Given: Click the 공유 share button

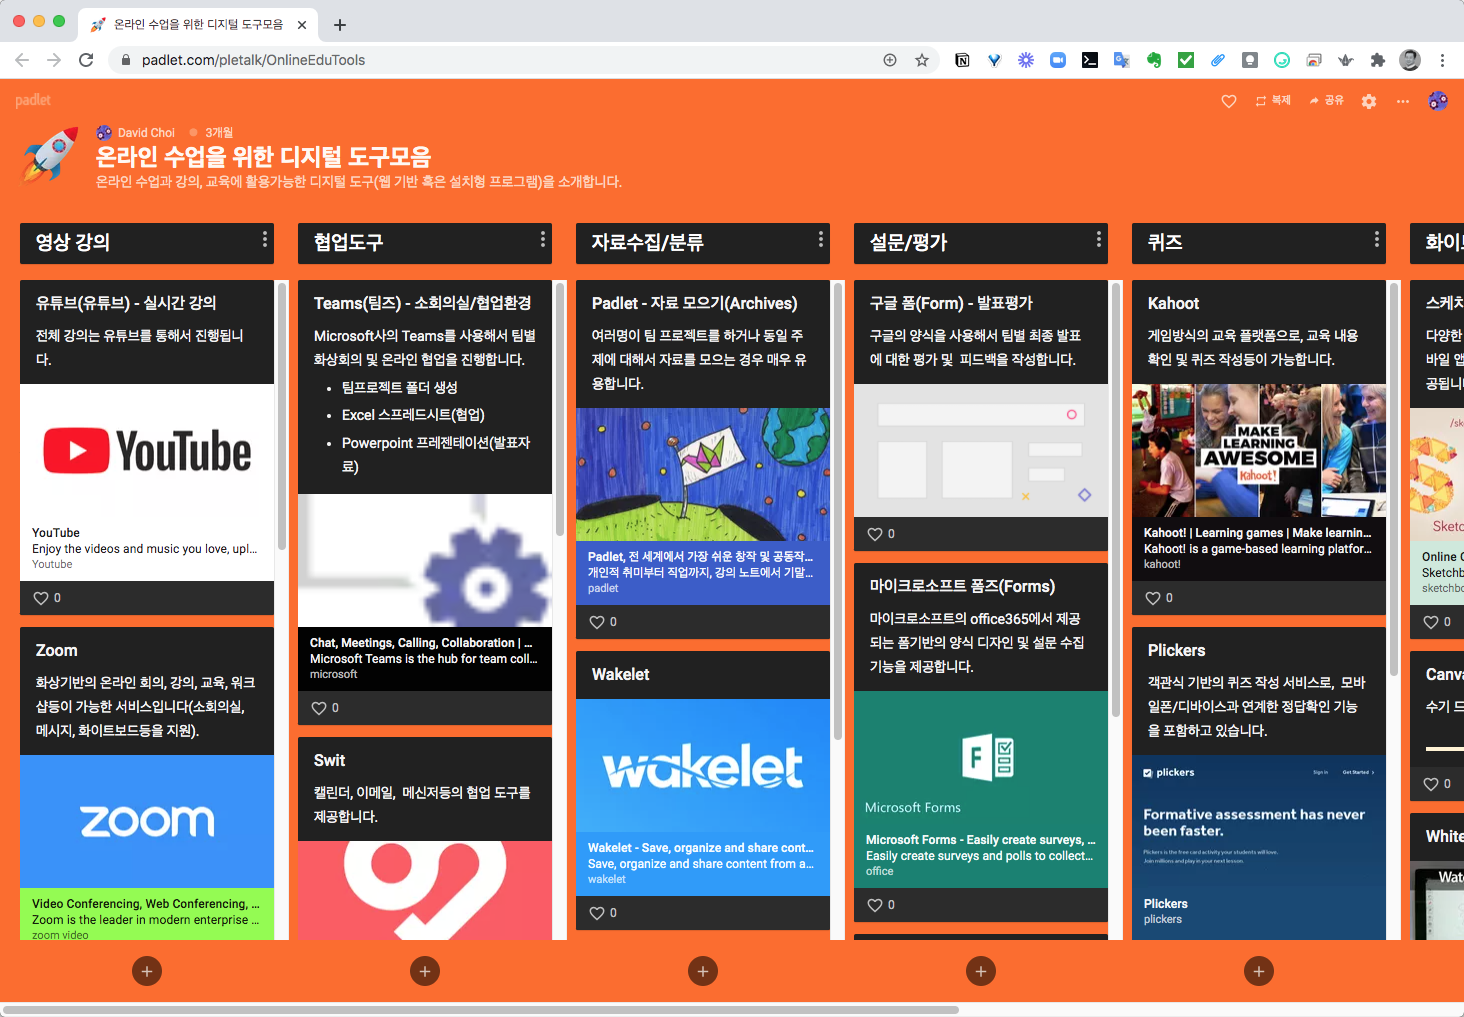Looking at the screenshot, I should click(1327, 101).
